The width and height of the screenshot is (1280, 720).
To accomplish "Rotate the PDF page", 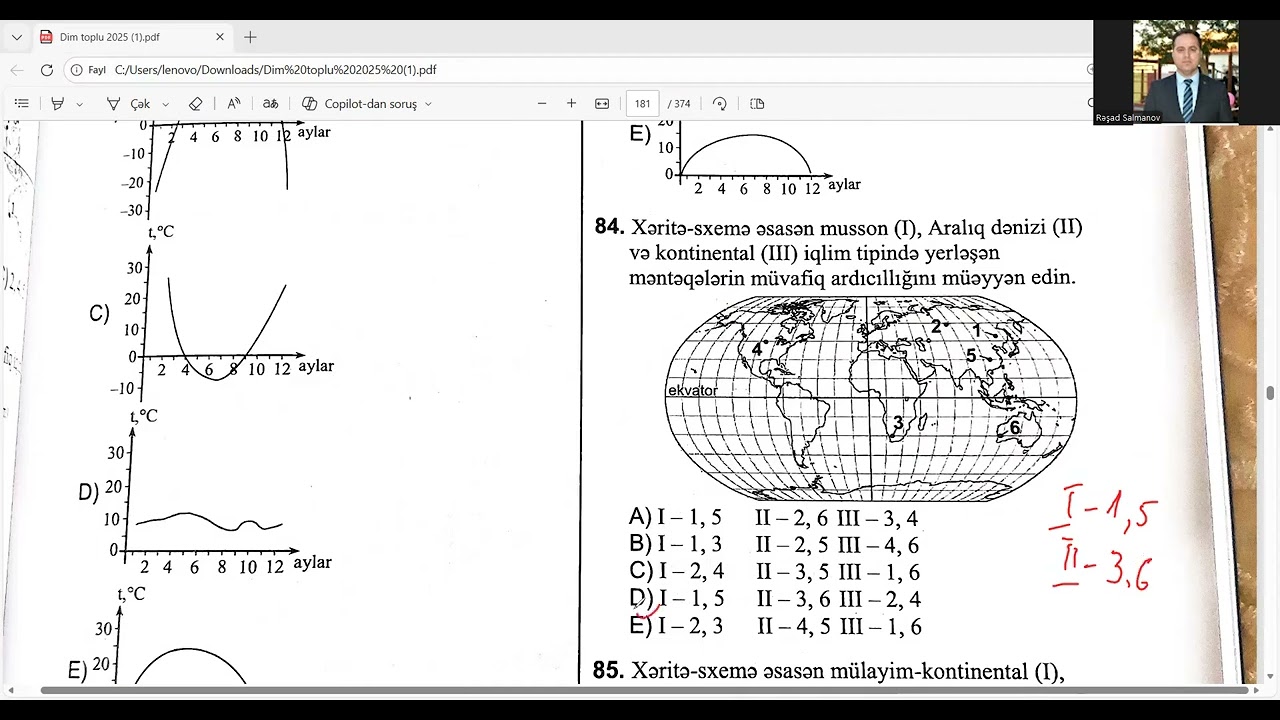I will click(x=719, y=103).
